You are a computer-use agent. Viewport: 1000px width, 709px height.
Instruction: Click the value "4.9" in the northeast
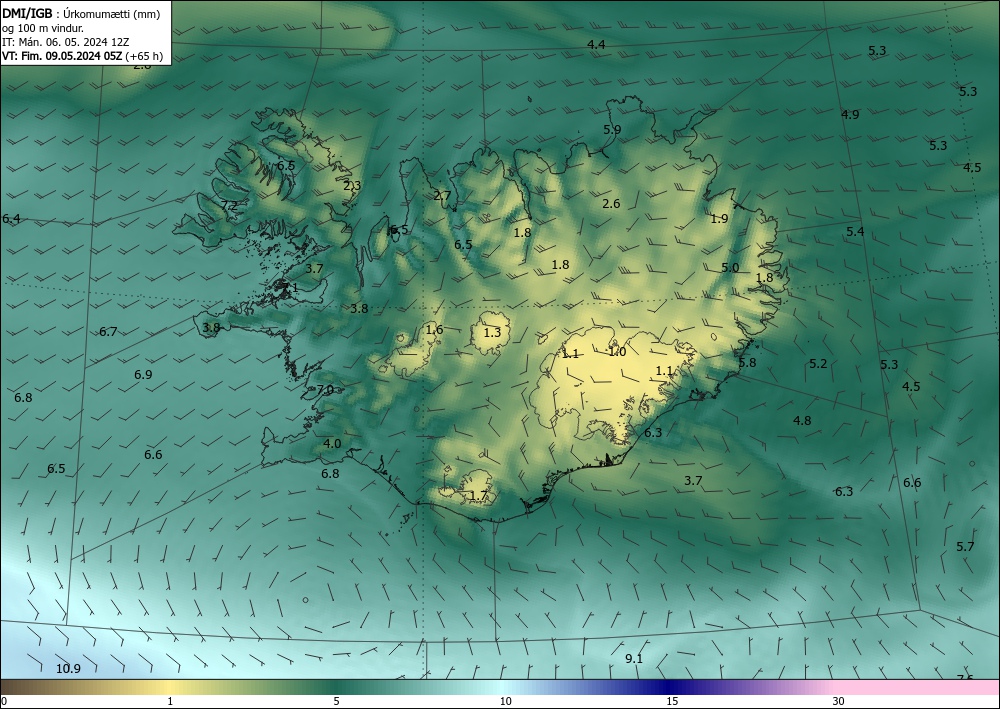pyautogui.click(x=849, y=115)
